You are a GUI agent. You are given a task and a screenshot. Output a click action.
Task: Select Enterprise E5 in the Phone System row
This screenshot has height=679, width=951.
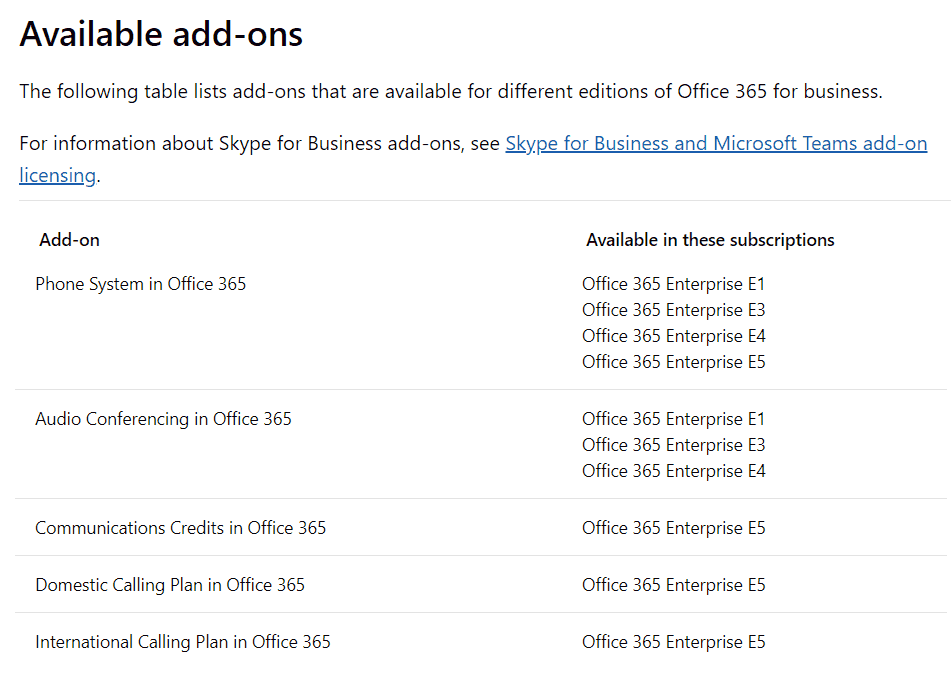[x=673, y=362]
